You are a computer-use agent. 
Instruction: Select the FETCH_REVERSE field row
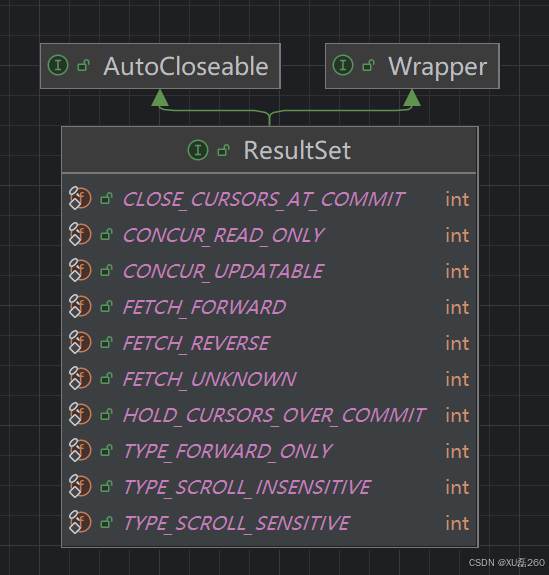tap(270, 343)
